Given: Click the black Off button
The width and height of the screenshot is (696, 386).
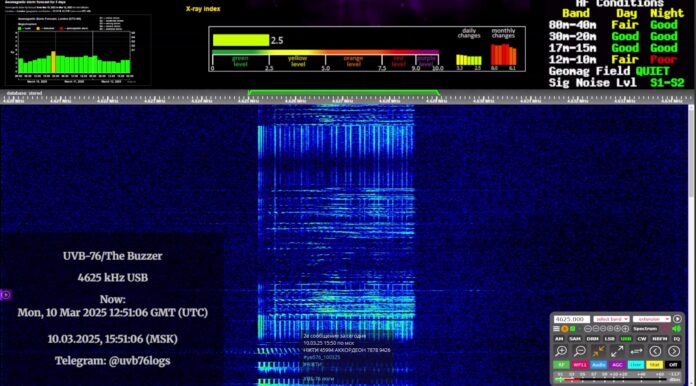Looking at the screenshot, I should [x=673, y=365].
